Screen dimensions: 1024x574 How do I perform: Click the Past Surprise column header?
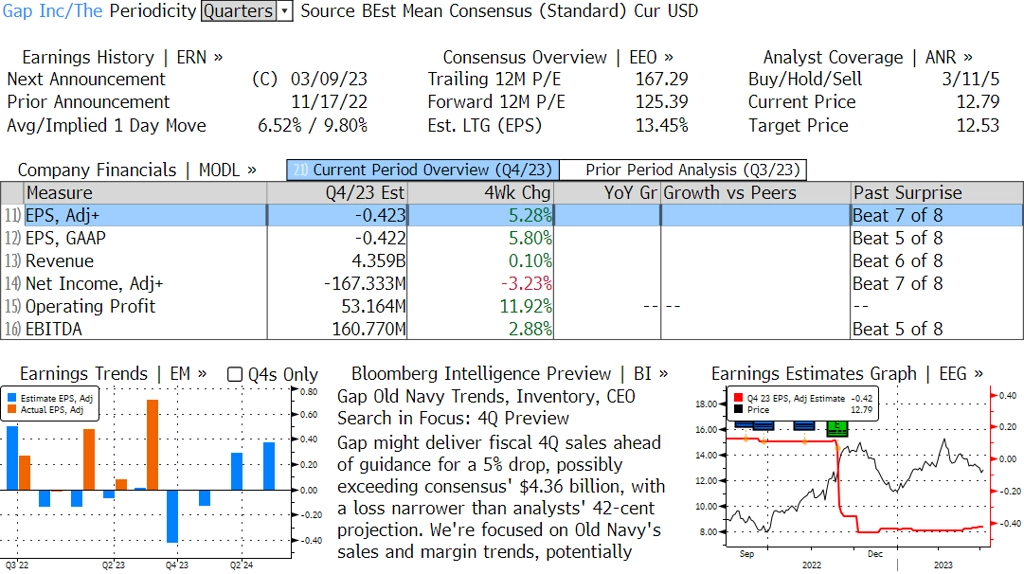pos(937,193)
